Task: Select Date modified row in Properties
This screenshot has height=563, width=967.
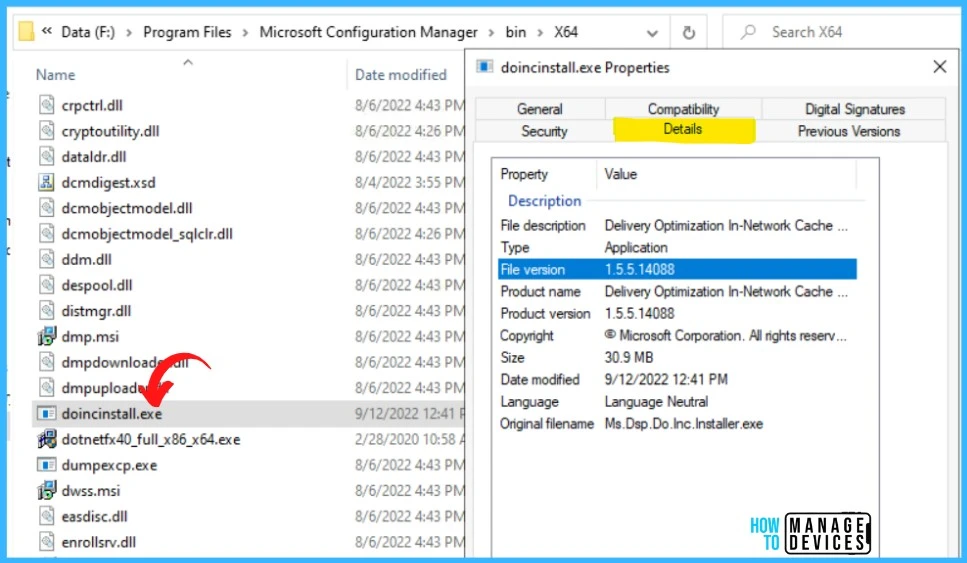Action: [677, 380]
